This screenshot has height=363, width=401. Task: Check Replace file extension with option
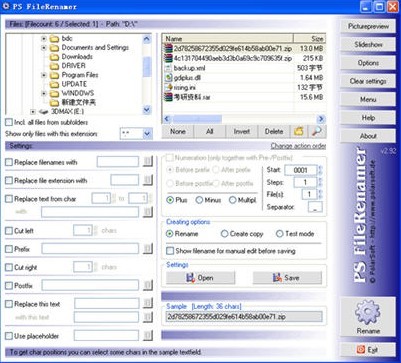click(x=9, y=181)
